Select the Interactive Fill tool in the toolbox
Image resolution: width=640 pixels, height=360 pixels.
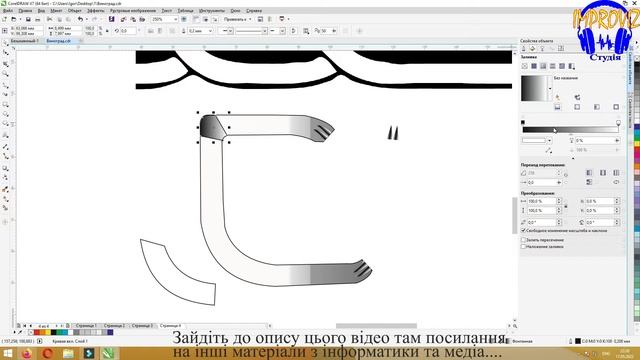5,199
